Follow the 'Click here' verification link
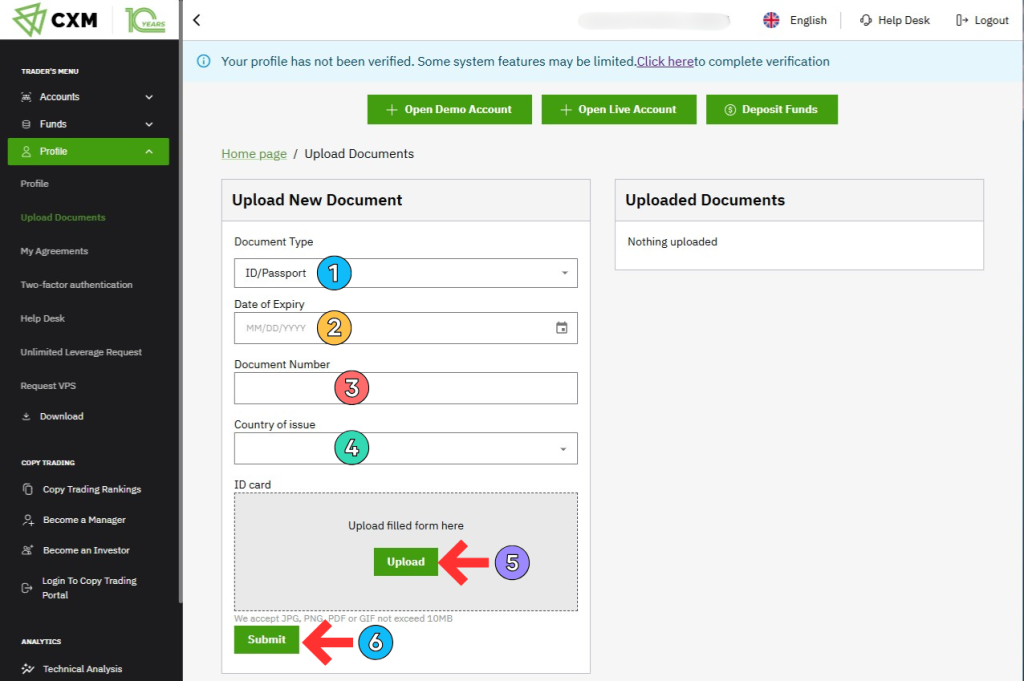The height and width of the screenshot is (681, 1024). (x=665, y=62)
